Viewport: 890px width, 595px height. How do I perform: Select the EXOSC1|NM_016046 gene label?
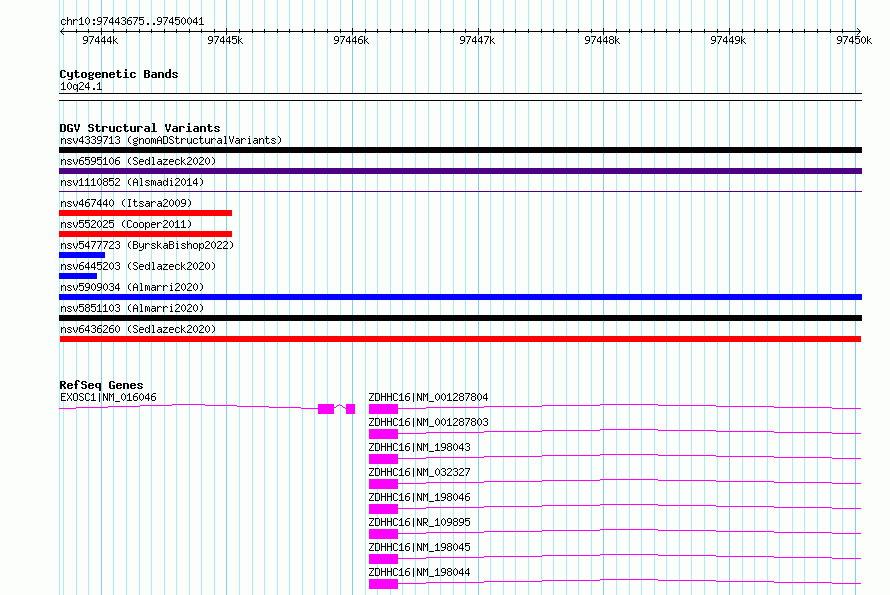tap(108, 397)
